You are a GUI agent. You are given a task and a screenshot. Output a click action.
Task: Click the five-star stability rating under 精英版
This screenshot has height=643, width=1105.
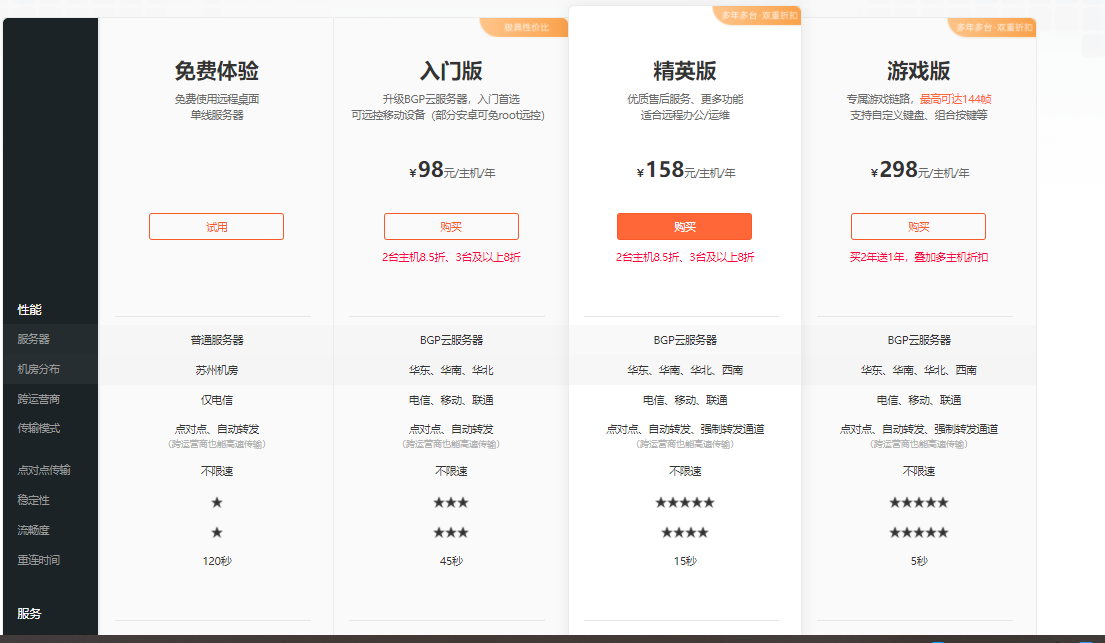click(x=685, y=503)
